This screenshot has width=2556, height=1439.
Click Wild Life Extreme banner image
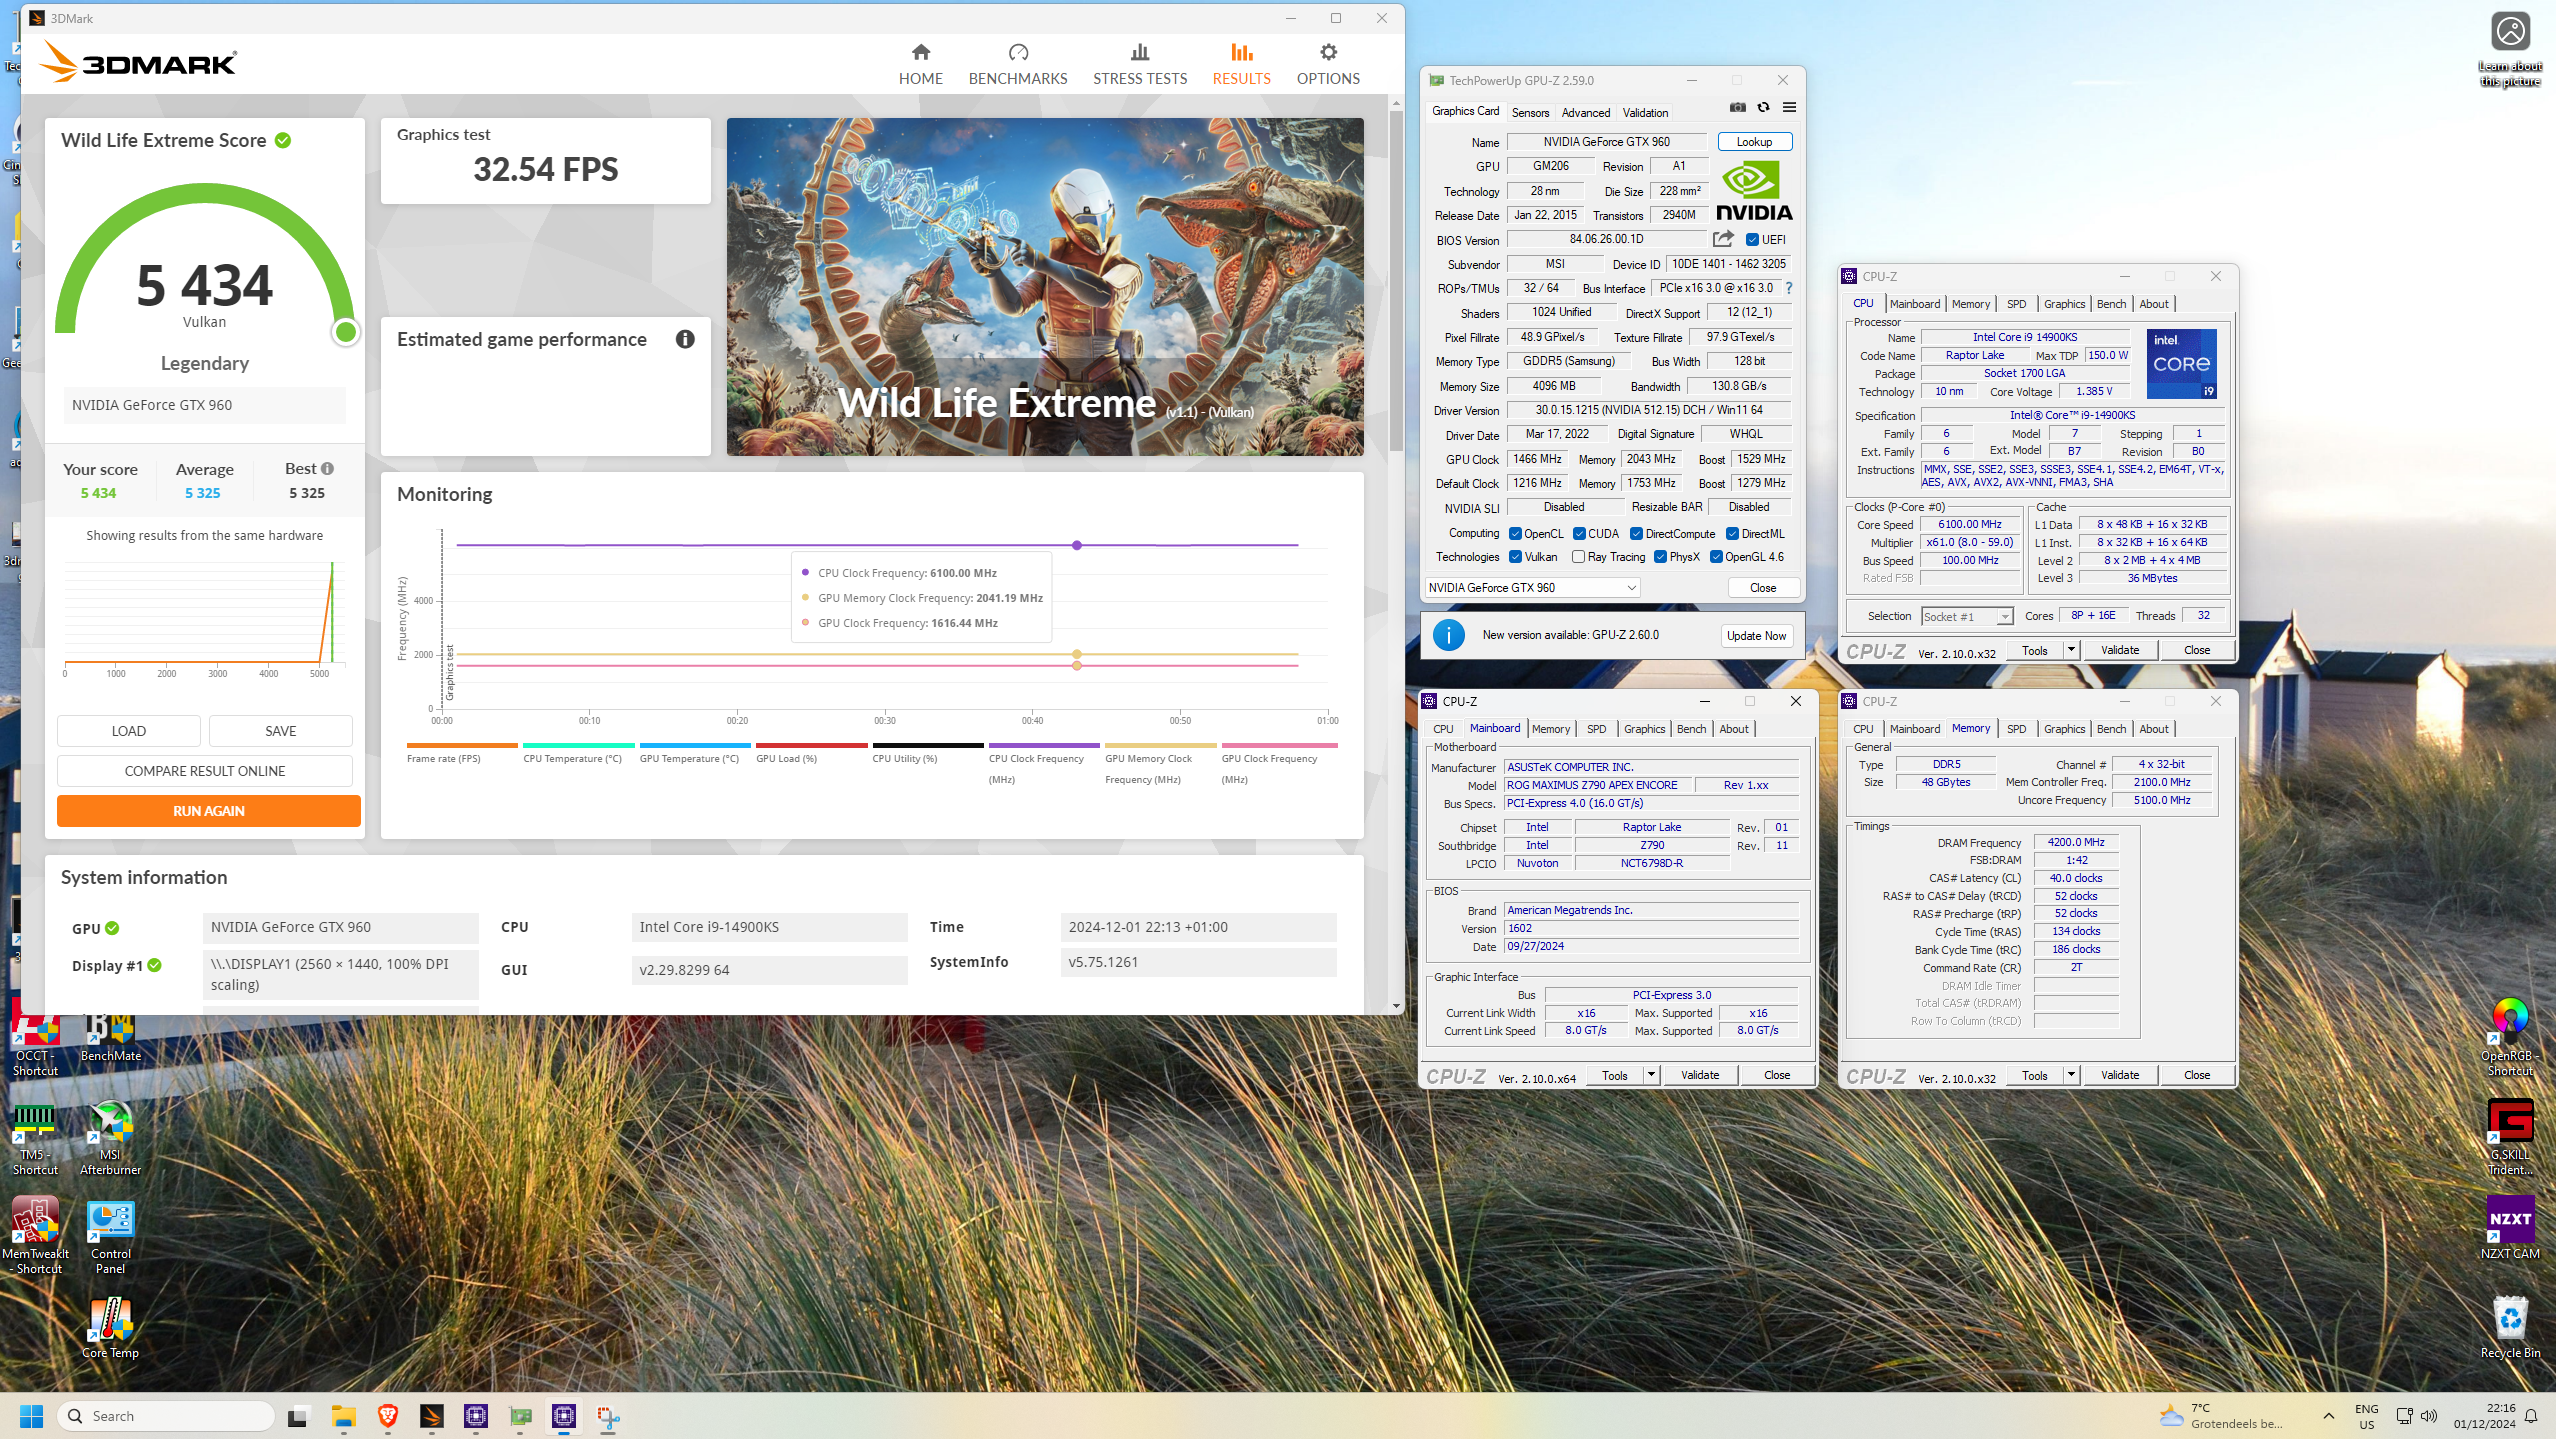[1045, 287]
